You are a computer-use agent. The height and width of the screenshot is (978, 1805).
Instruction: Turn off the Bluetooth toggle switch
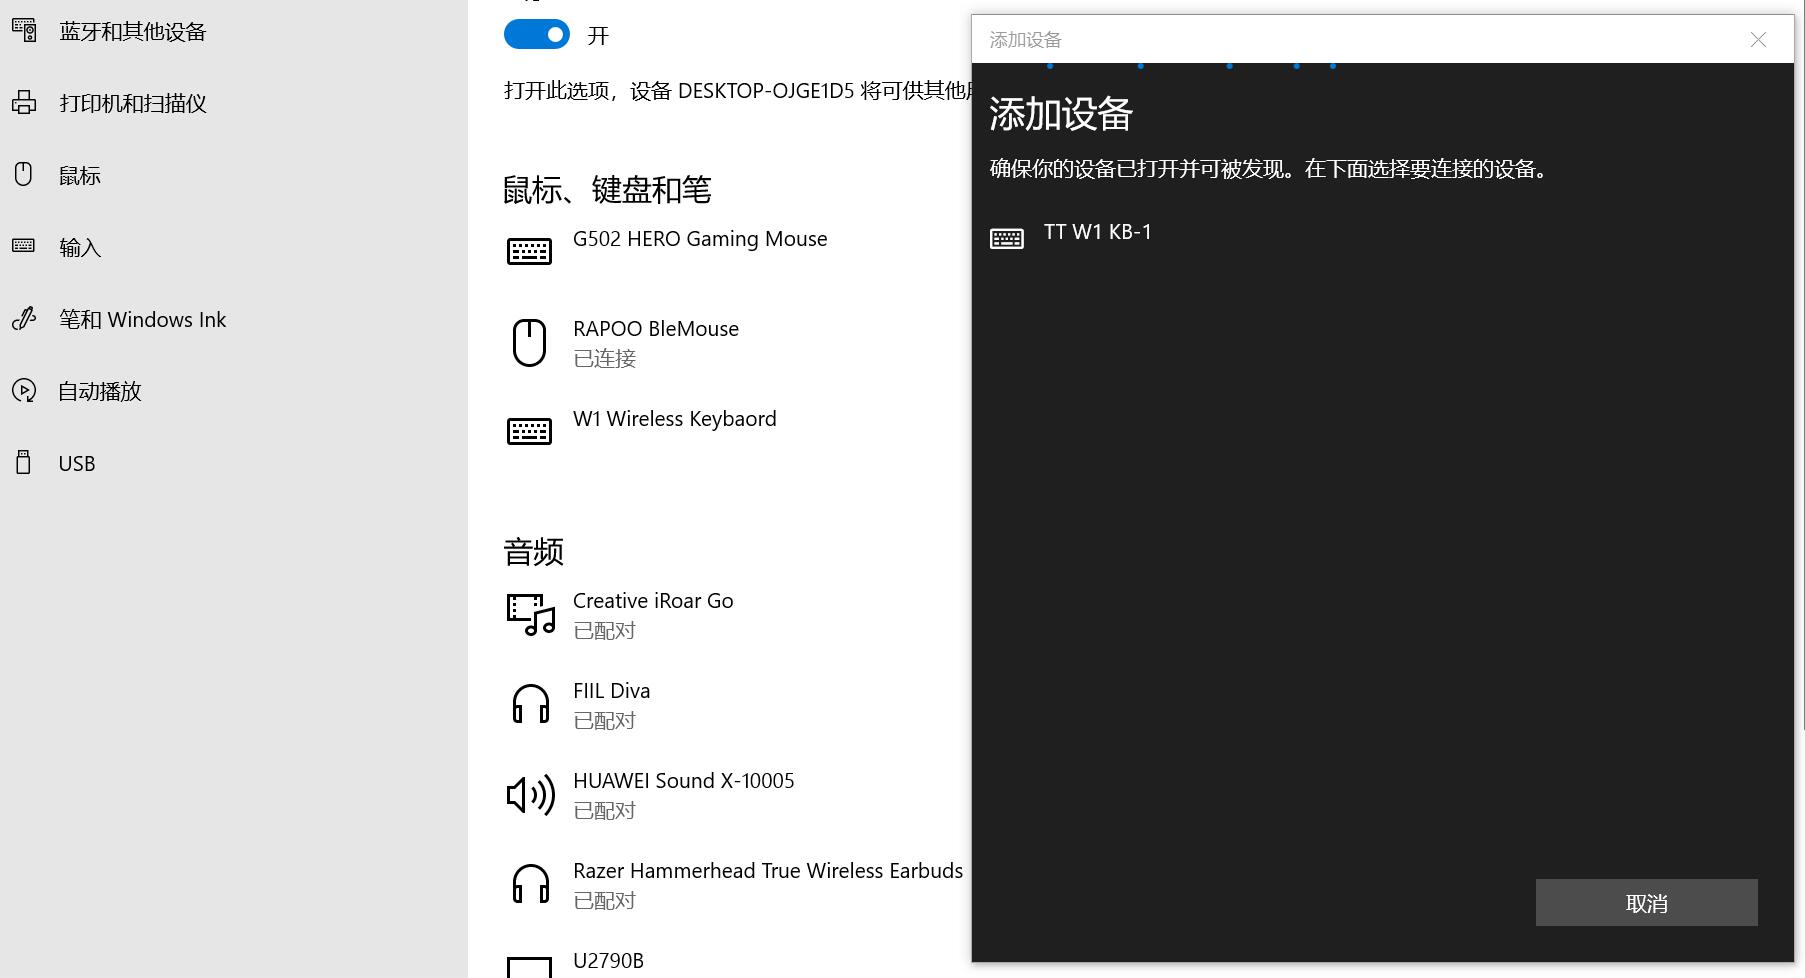coord(537,35)
